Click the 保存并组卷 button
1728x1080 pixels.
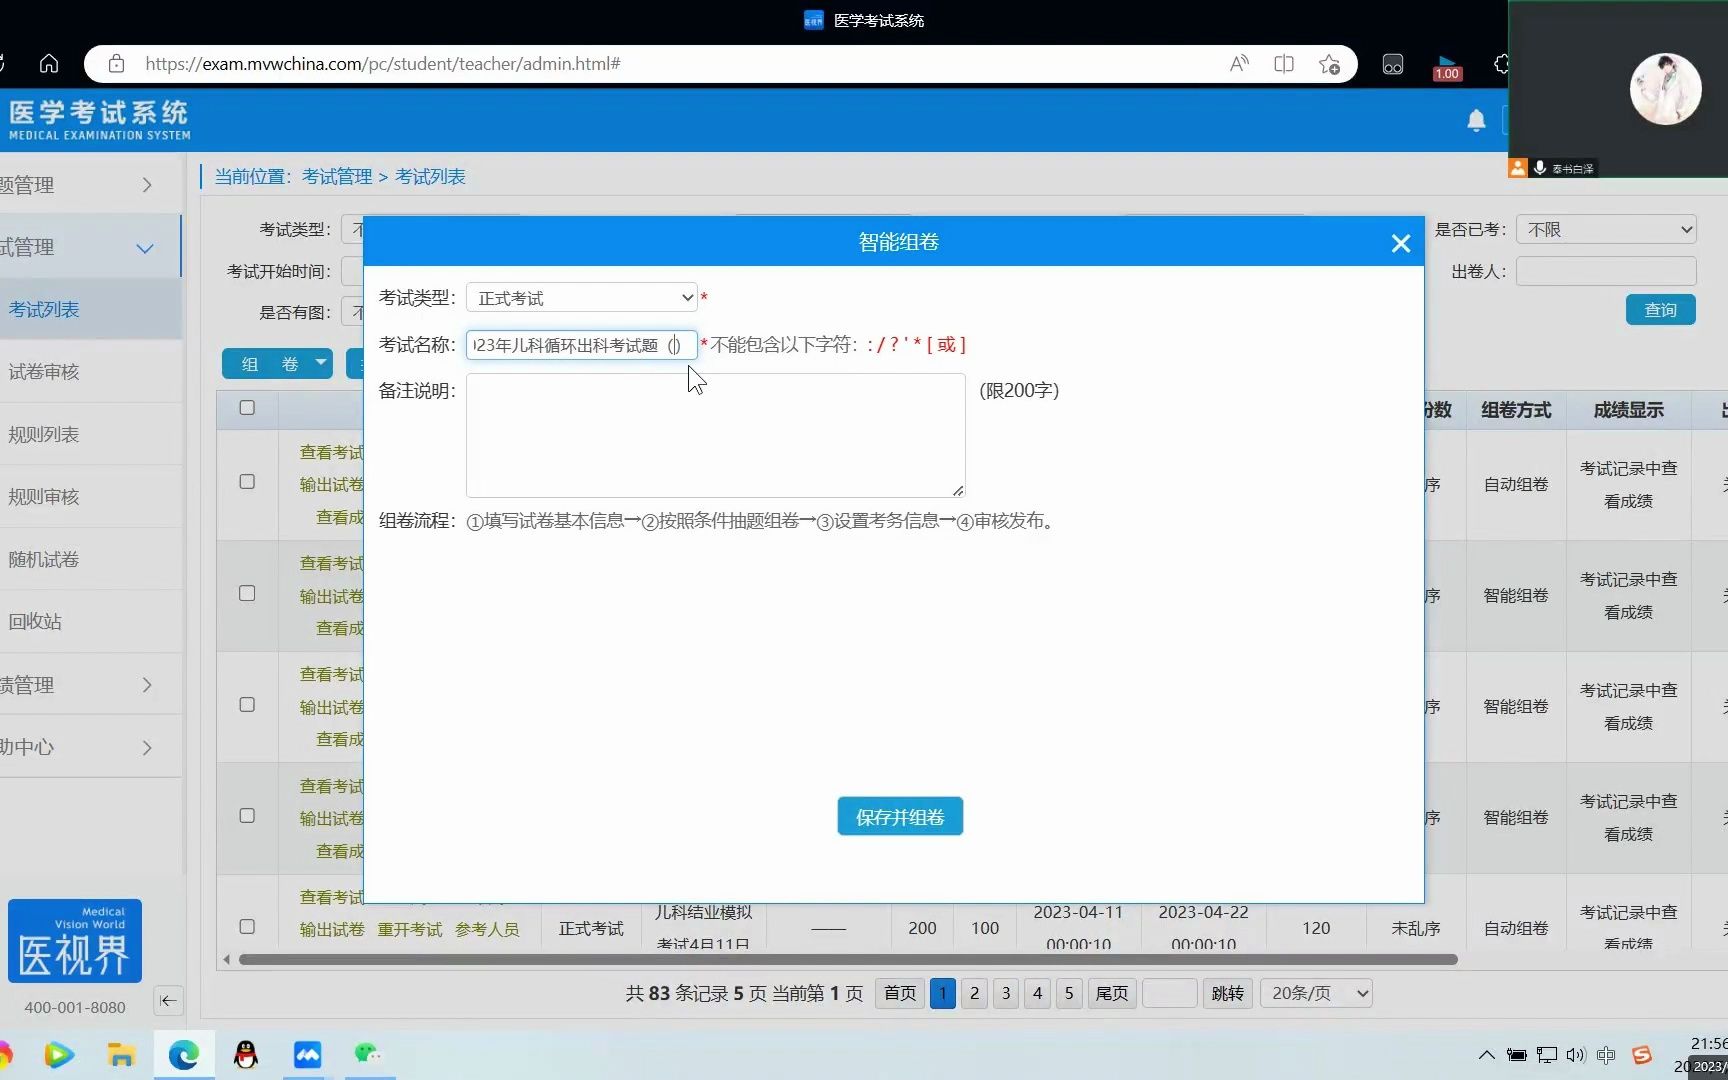898,816
